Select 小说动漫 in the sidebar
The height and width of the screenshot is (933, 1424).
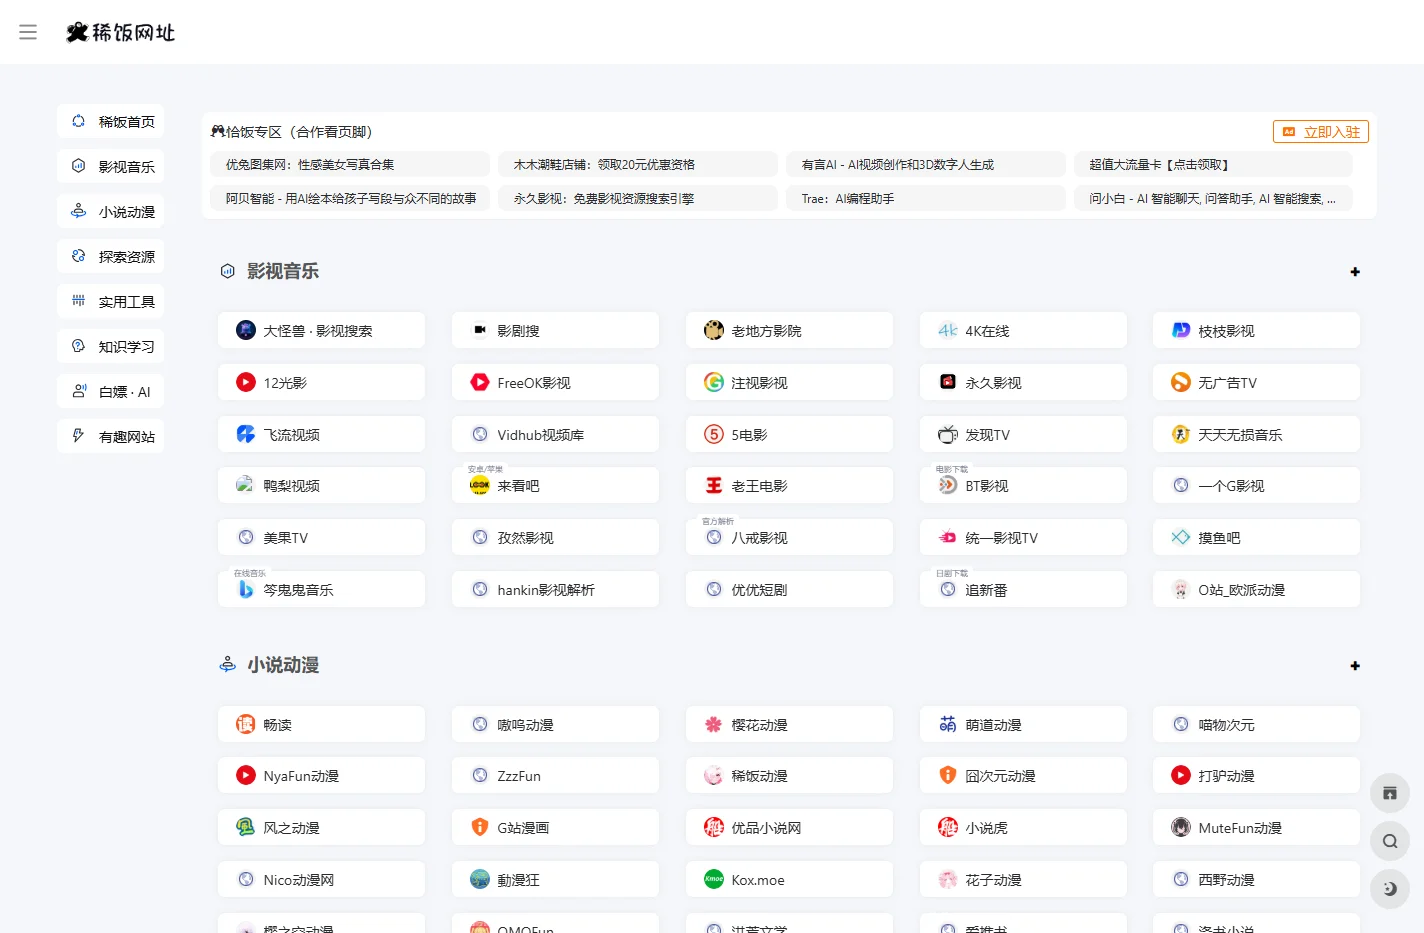(111, 211)
